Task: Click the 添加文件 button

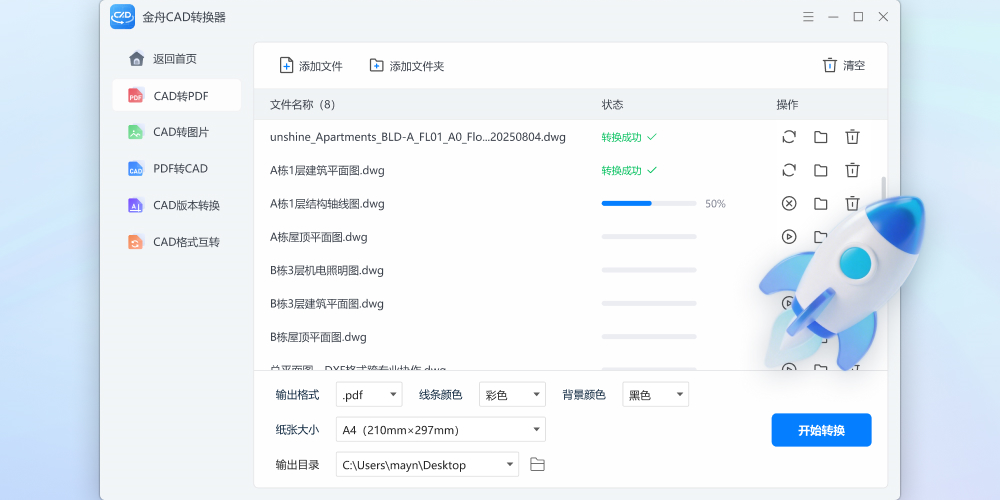Action: pyautogui.click(x=311, y=66)
